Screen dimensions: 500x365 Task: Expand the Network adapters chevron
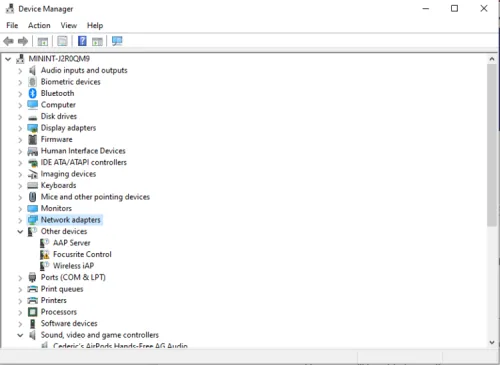[20, 220]
